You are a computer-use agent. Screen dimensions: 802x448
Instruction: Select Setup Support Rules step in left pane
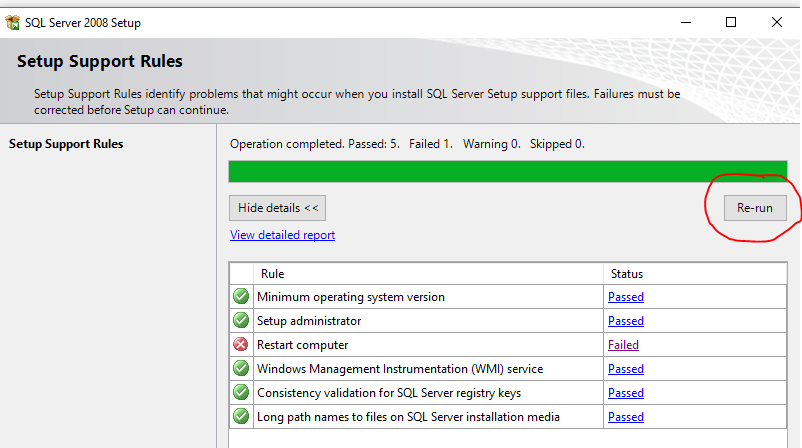coord(66,144)
